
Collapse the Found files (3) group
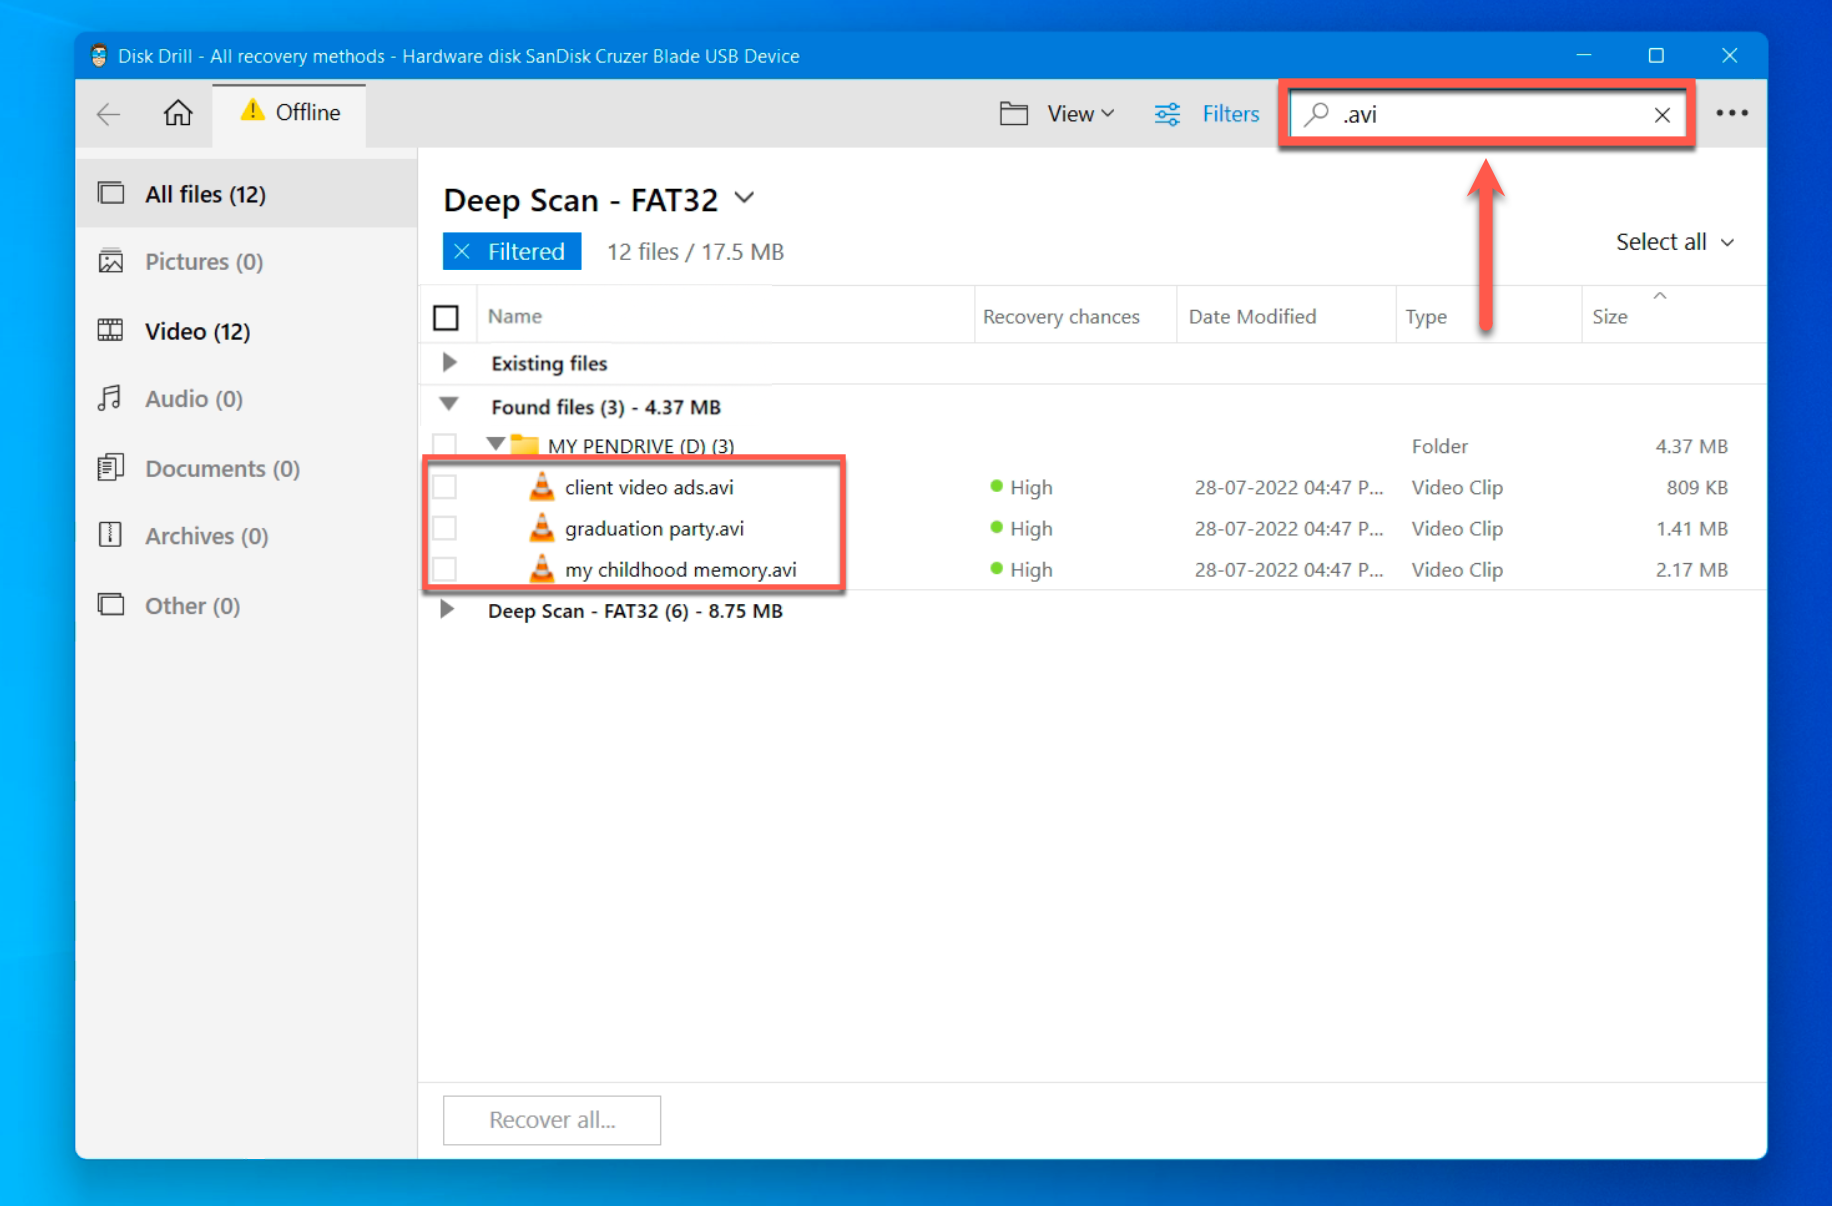449,404
